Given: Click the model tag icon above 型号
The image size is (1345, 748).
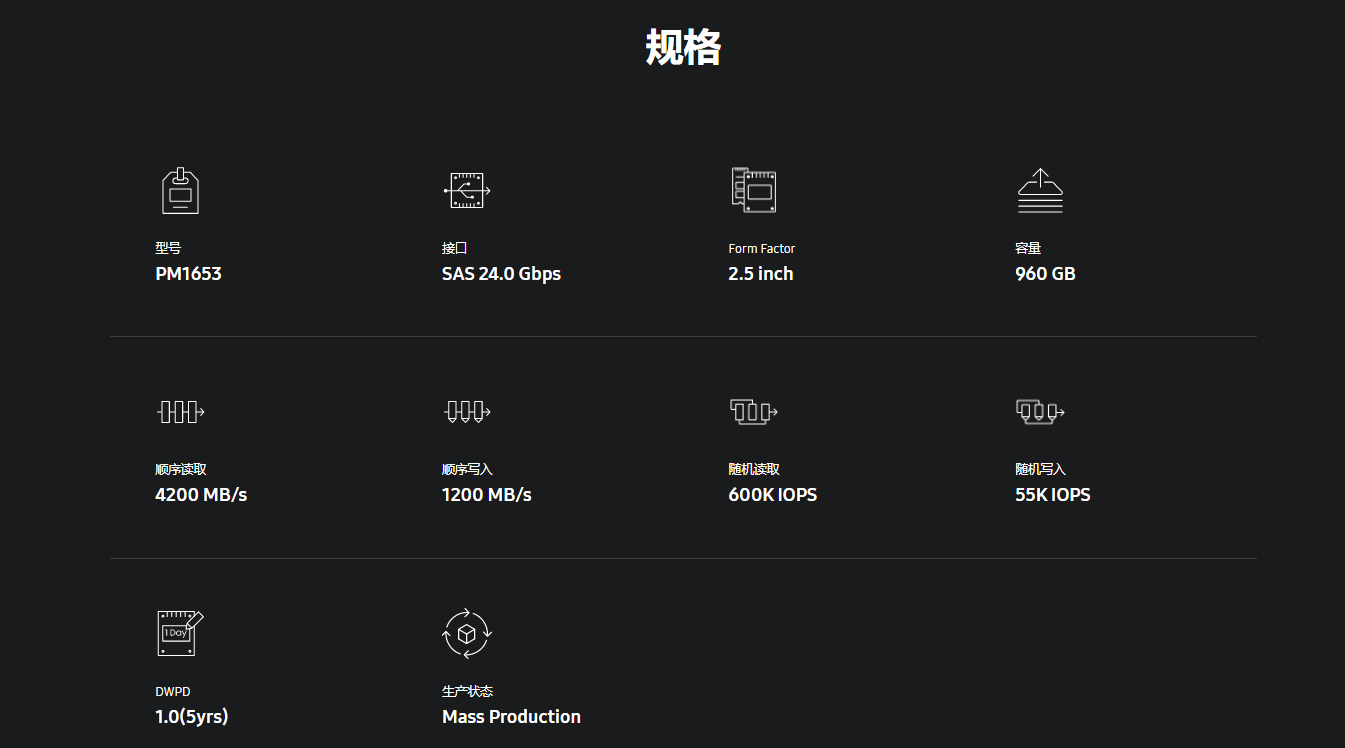Looking at the screenshot, I should coord(180,190).
